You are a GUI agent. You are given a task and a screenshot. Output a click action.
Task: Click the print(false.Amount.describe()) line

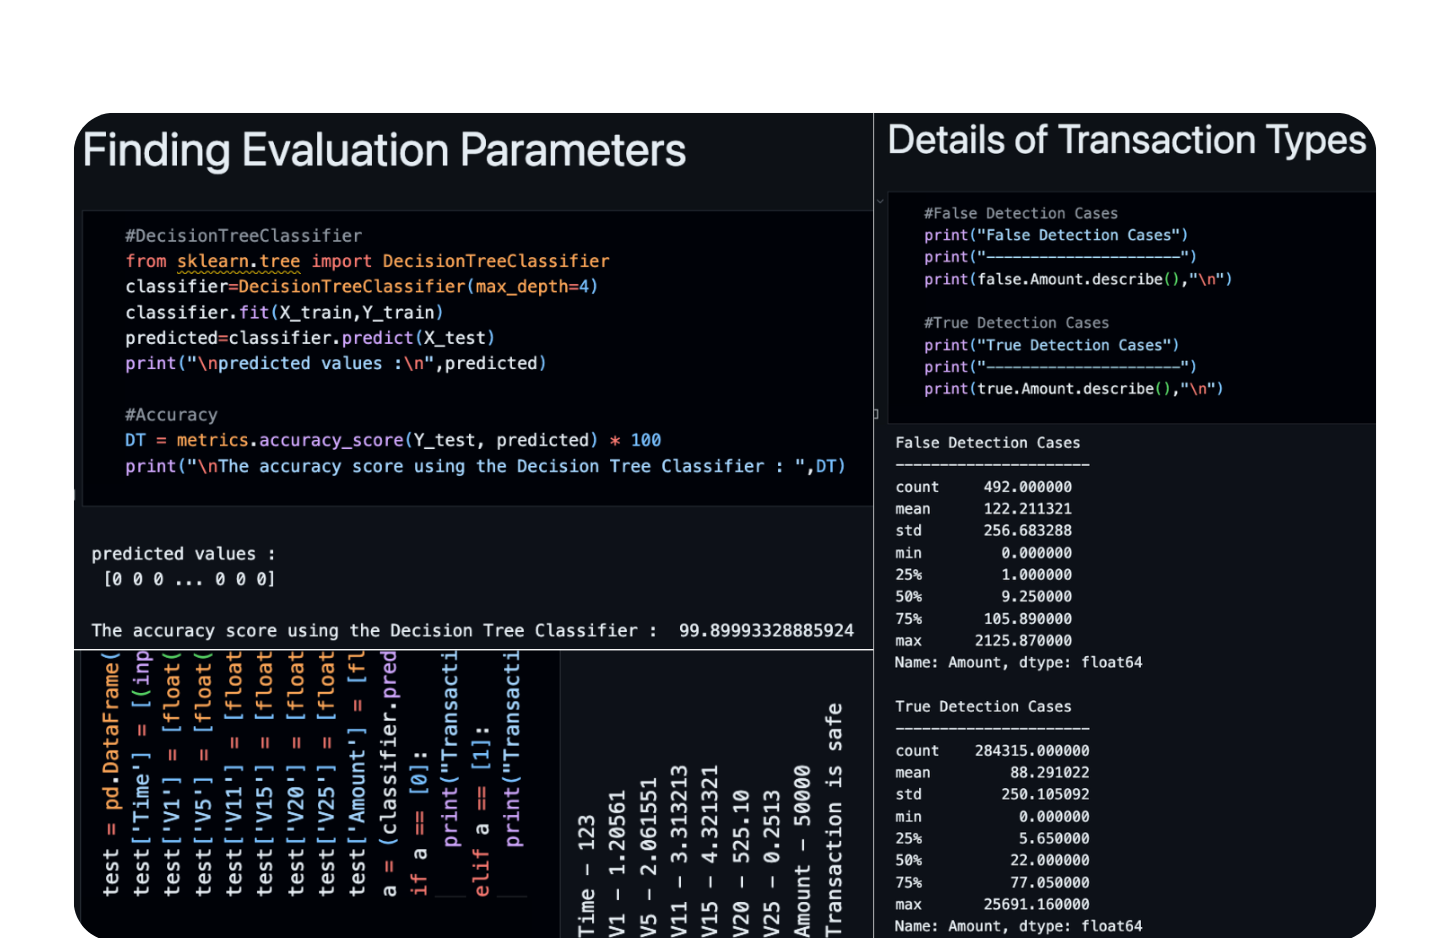pos(1077,279)
